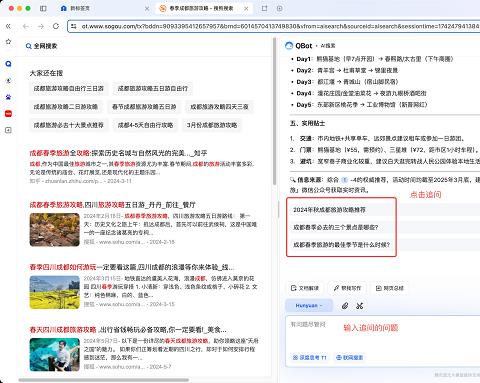Viewport: 480px width, 383px height.
Task: Open the spring Sichuan Chengdu romance result link
Action: click(x=132, y=267)
